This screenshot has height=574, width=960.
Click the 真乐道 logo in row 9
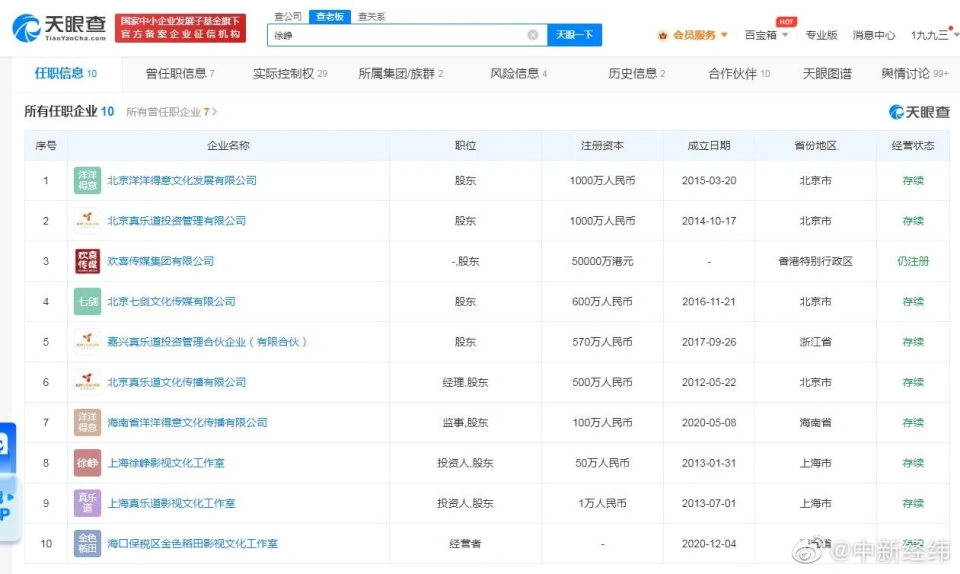point(87,503)
